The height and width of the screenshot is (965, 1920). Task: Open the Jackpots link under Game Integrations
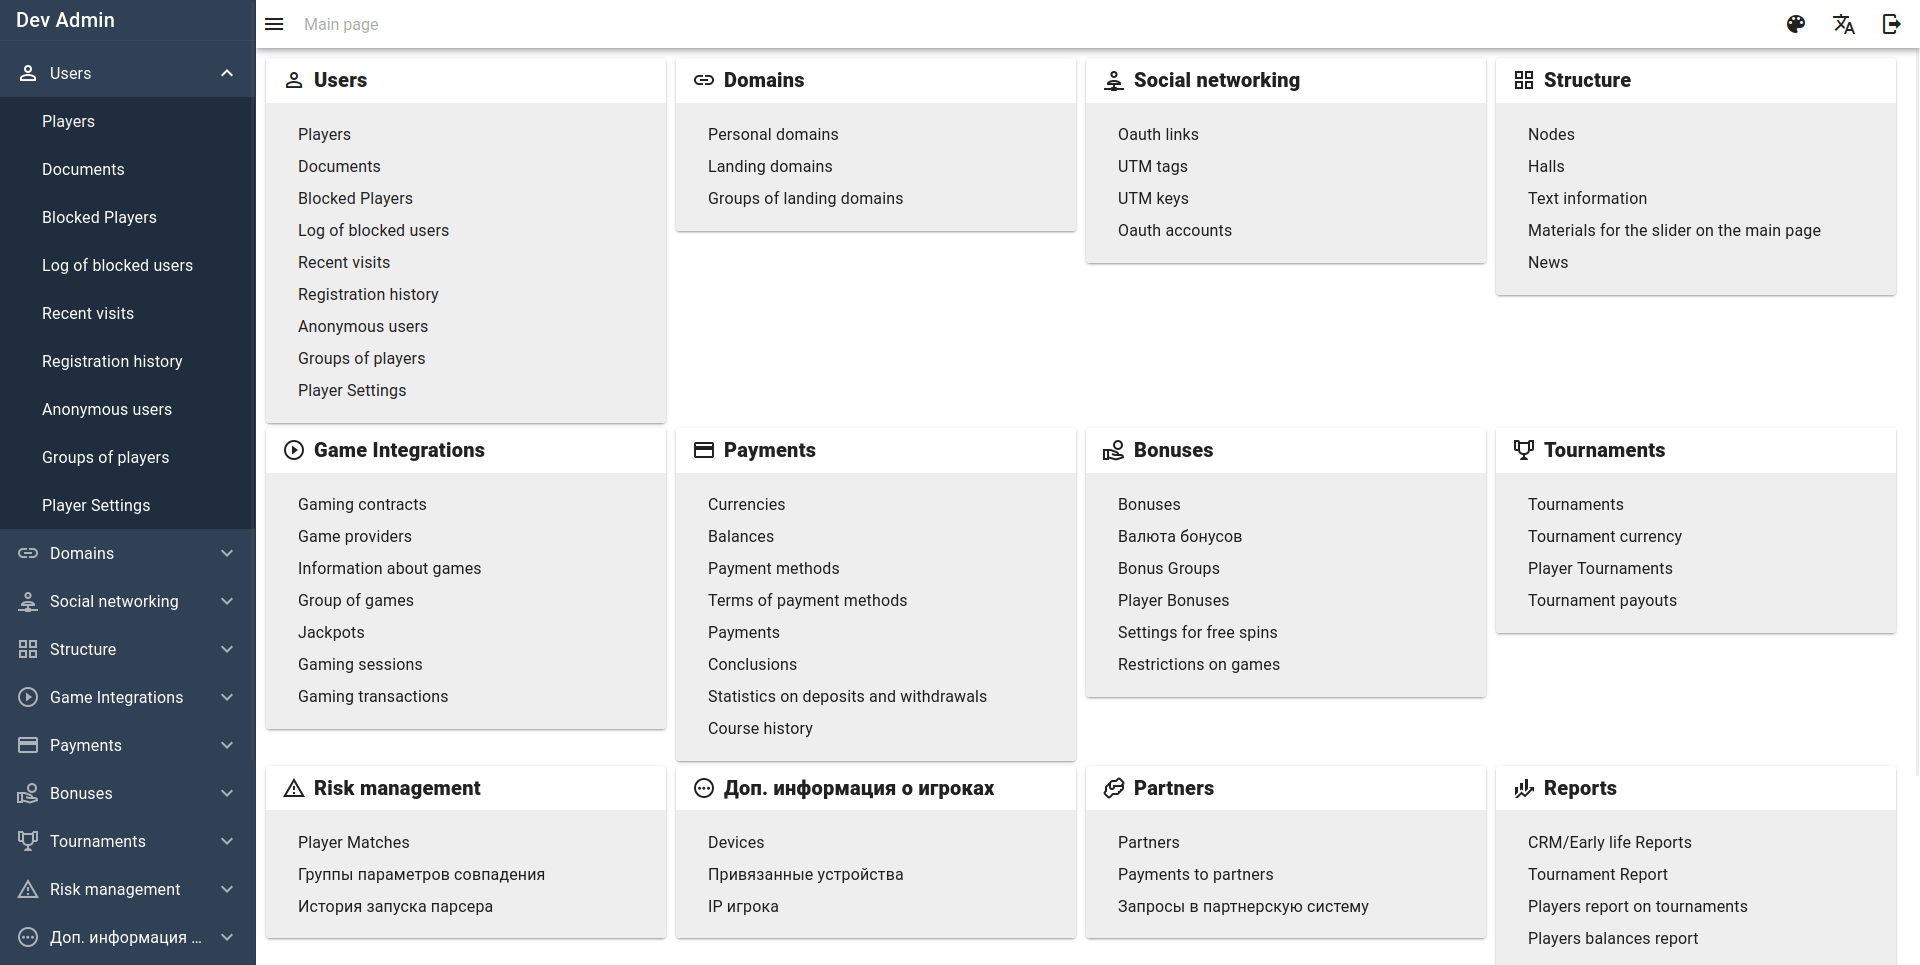(331, 632)
